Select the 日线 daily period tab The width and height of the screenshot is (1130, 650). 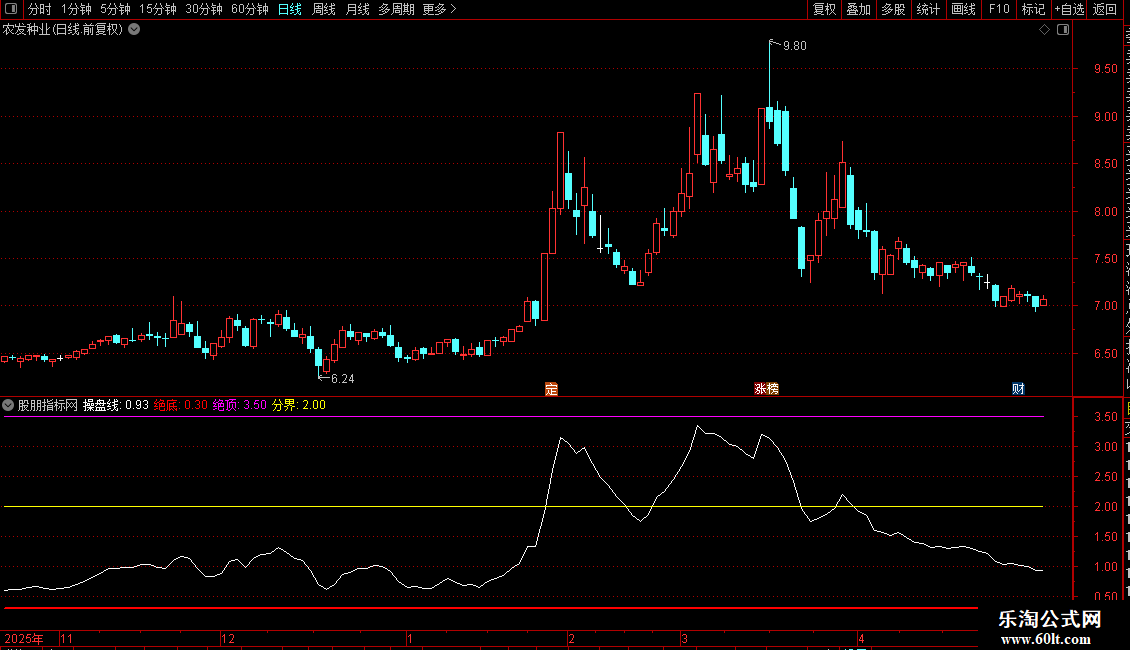290,9
